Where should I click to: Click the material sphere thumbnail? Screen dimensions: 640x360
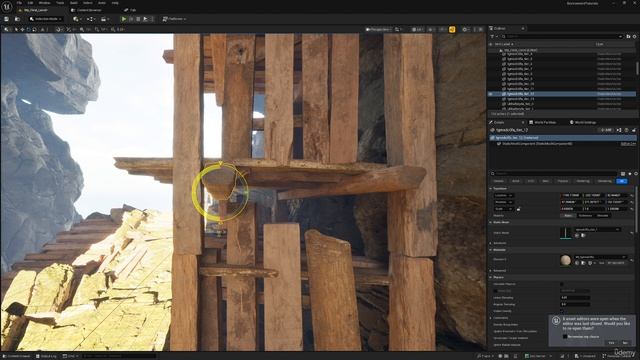(566, 260)
